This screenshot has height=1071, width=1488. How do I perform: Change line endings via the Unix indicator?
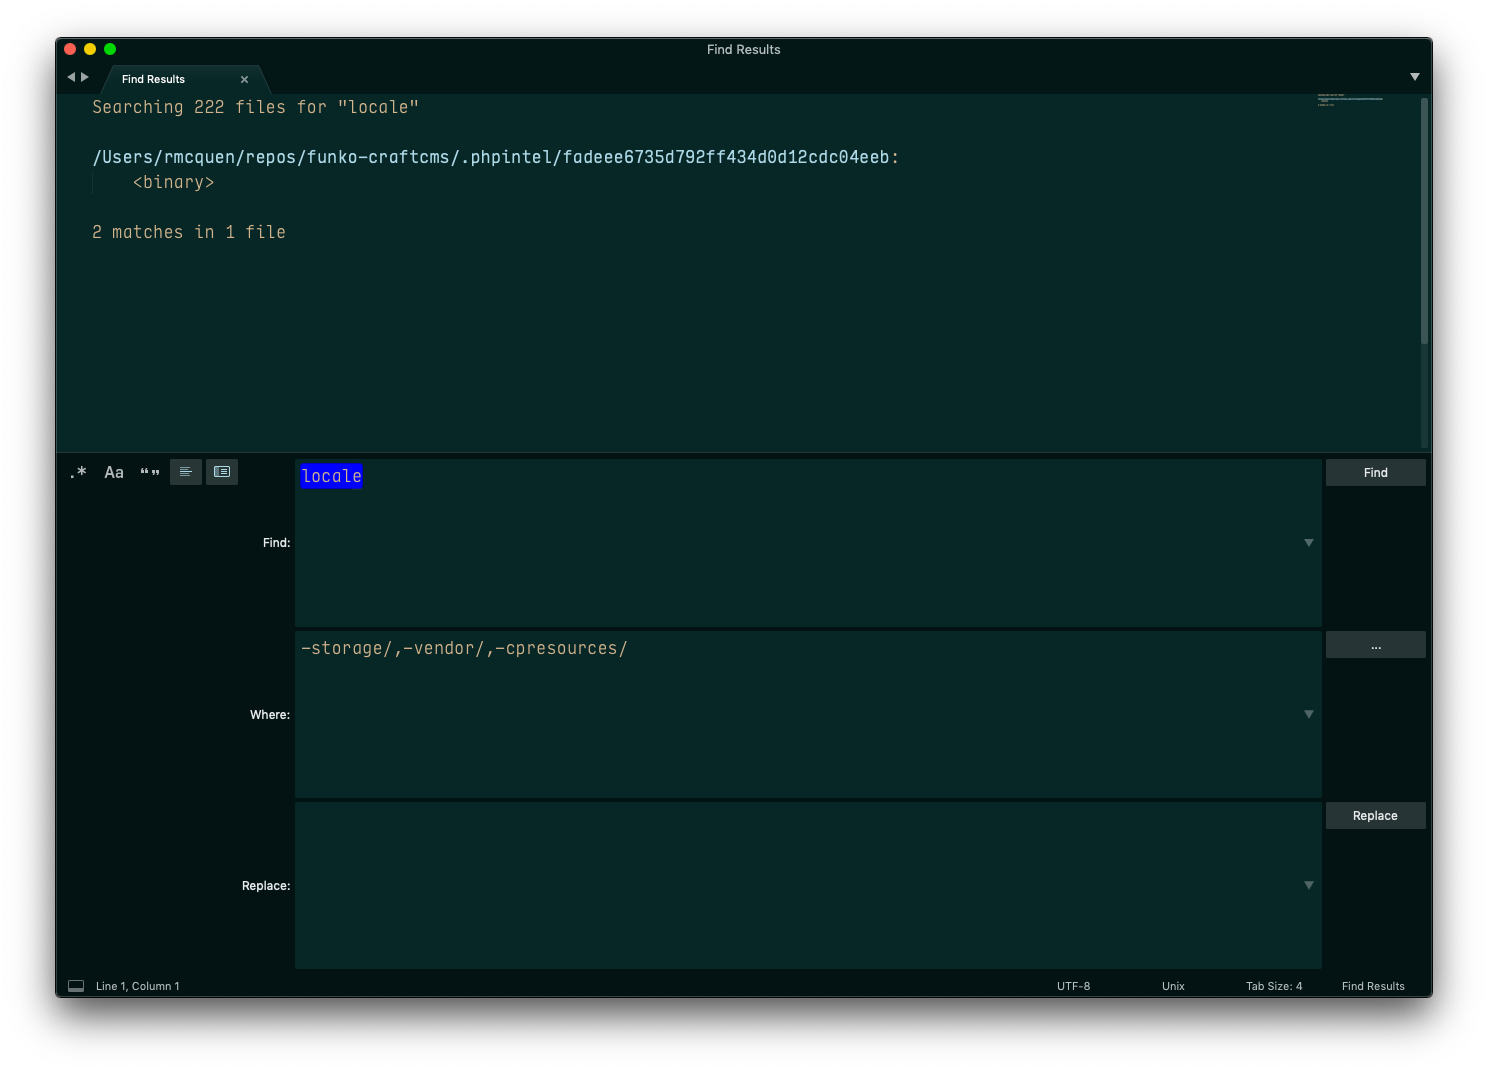click(1172, 985)
